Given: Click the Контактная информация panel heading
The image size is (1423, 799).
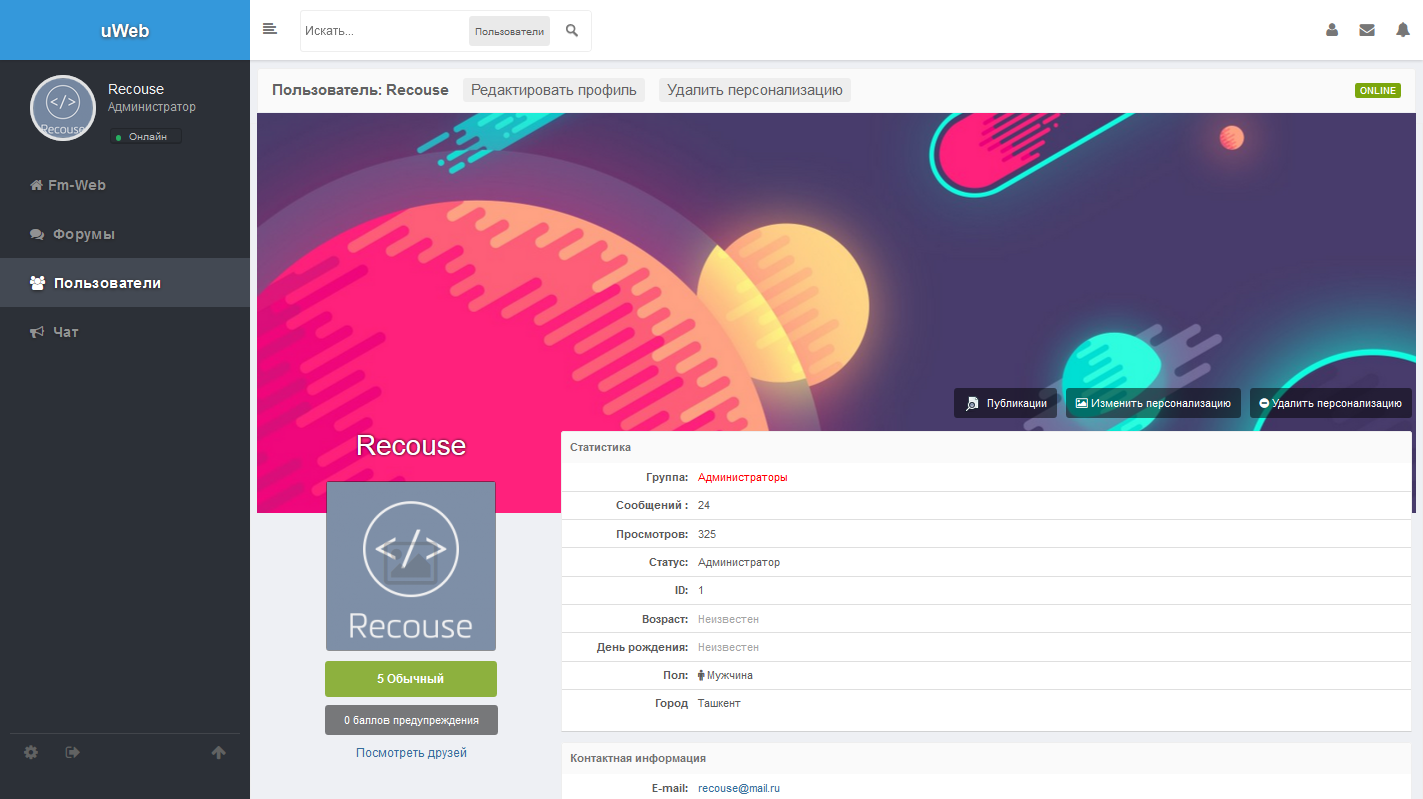Looking at the screenshot, I should tap(638, 758).
